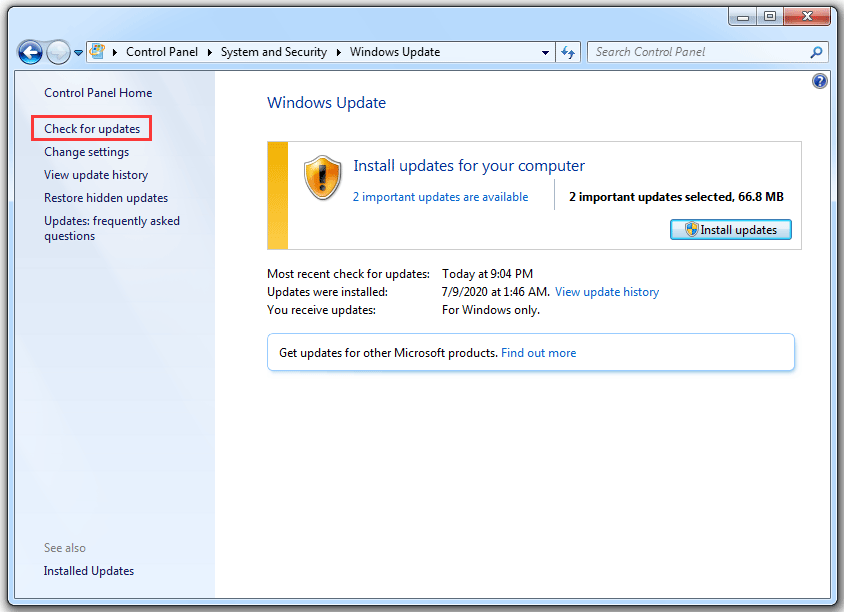Maximize the Windows Update window
Viewport: 844px width, 612px height.
[x=770, y=17]
